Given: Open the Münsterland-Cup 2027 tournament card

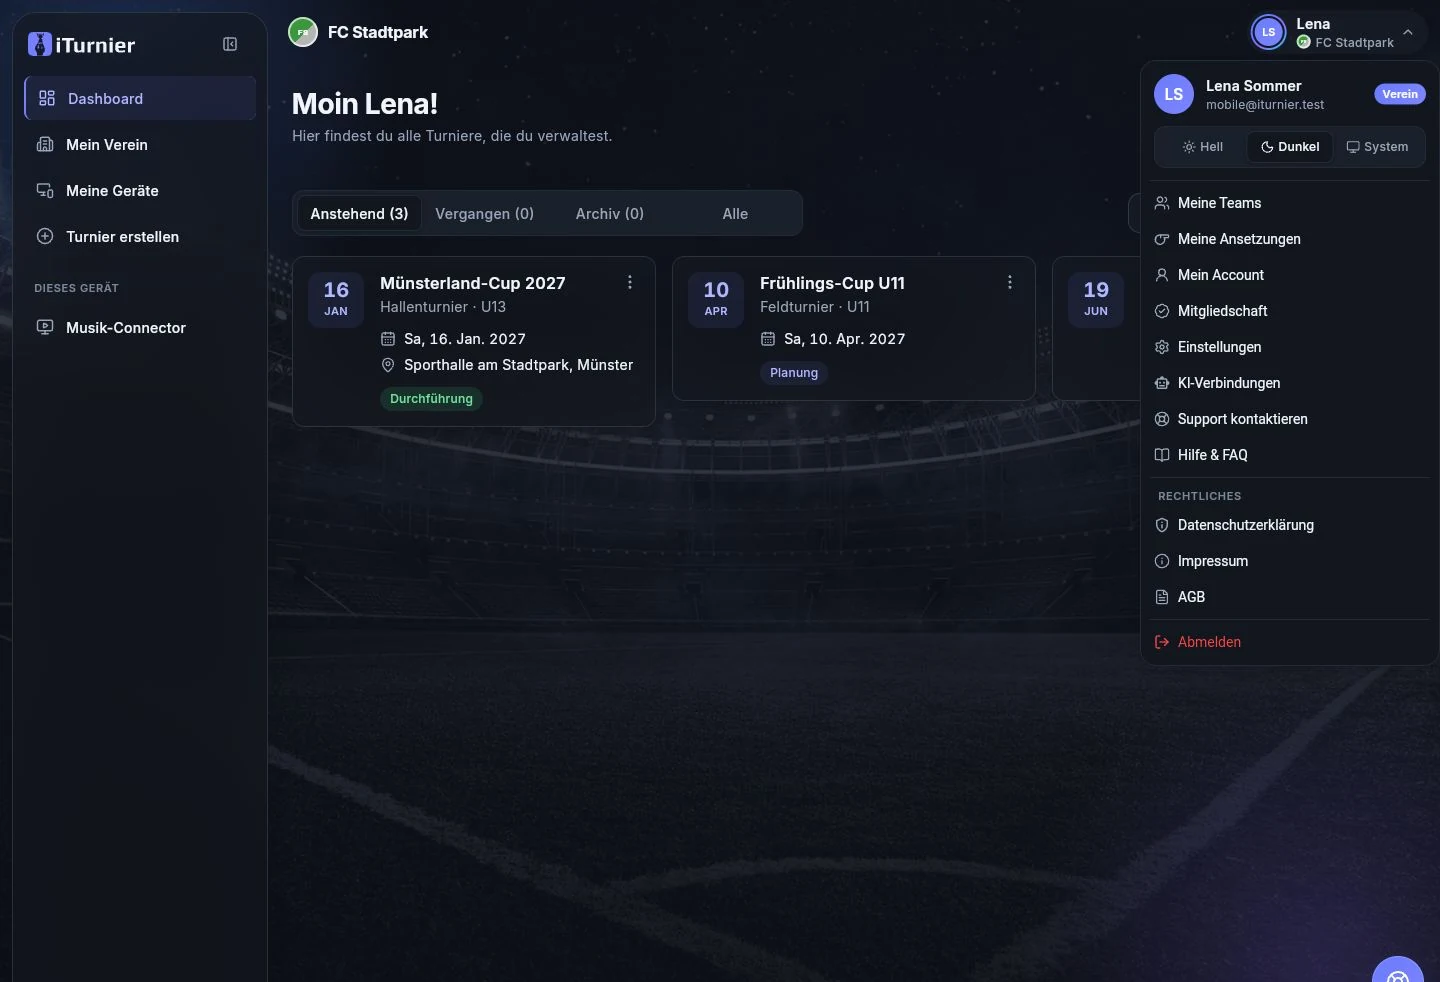Looking at the screenshot, I should 474,342.
